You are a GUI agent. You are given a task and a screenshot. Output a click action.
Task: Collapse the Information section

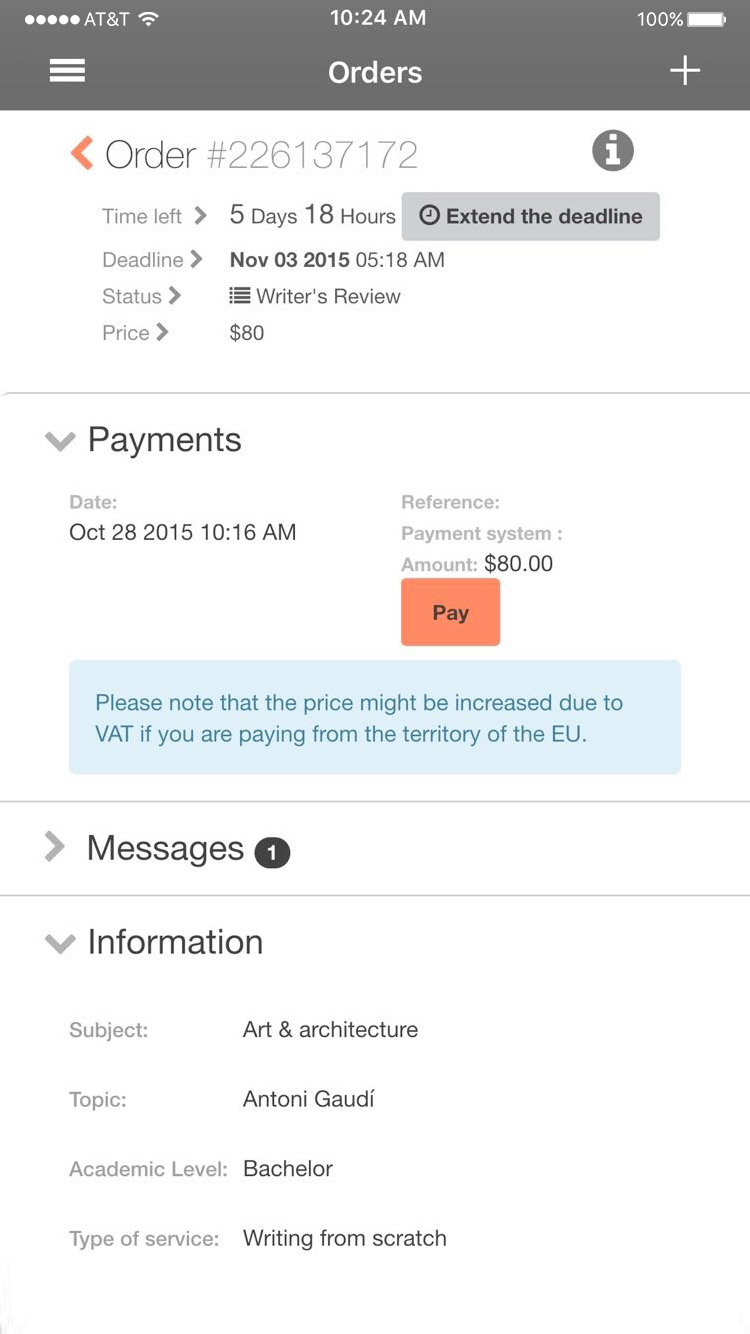[60, 943]
